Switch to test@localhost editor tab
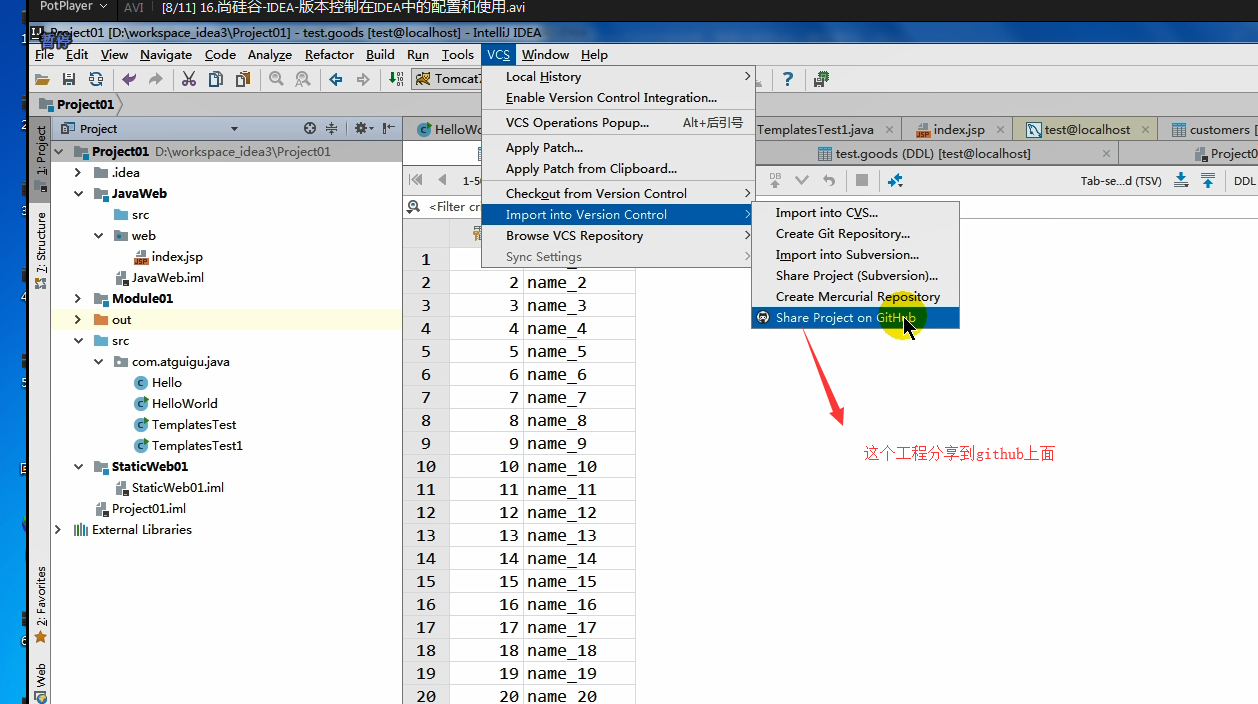The width and height of the screenshot is (1258, 704). 1085,130
